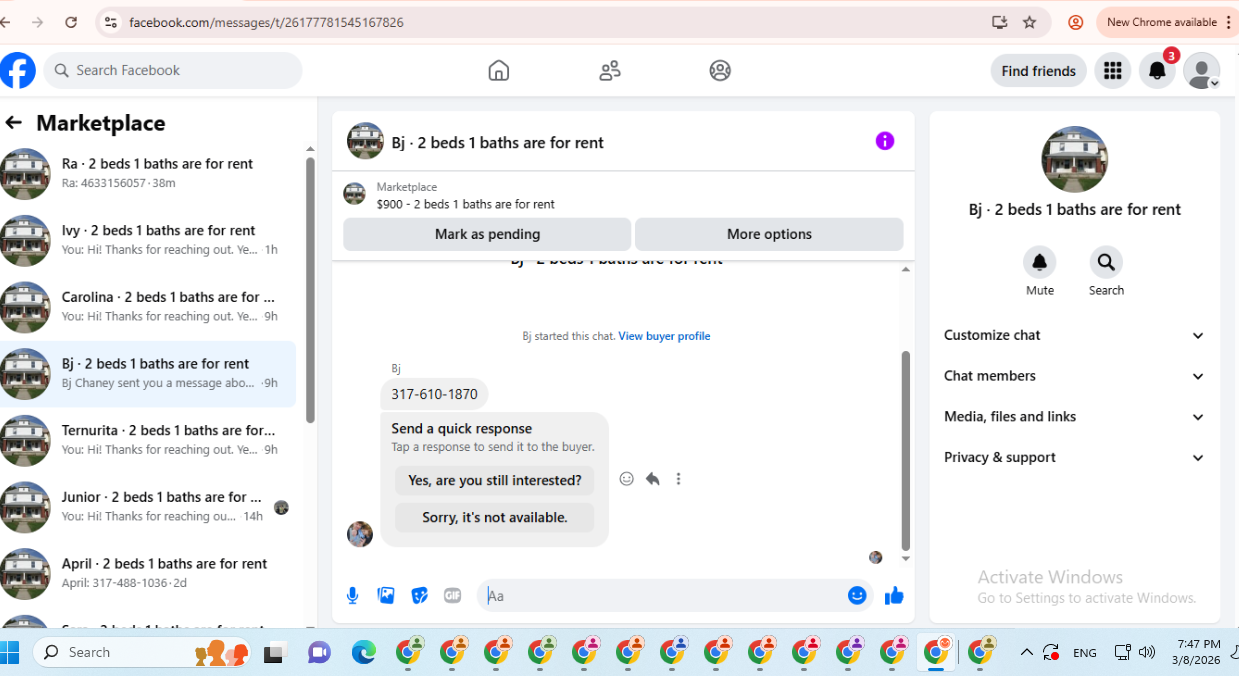Choose a GIF icon
Screen dimensions: 1239x676
(x=453, y=596)
